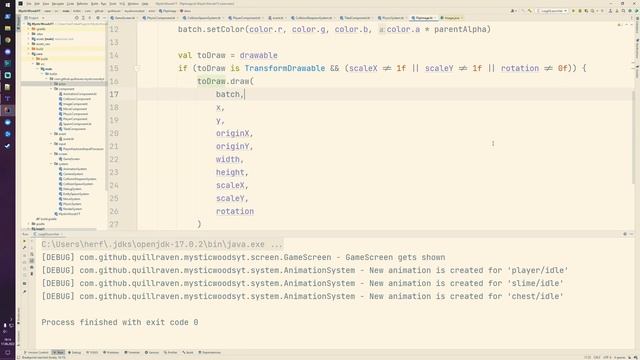Open the Debug tool window button
Screen dimensions: 640x360
[x=75, y=352]
